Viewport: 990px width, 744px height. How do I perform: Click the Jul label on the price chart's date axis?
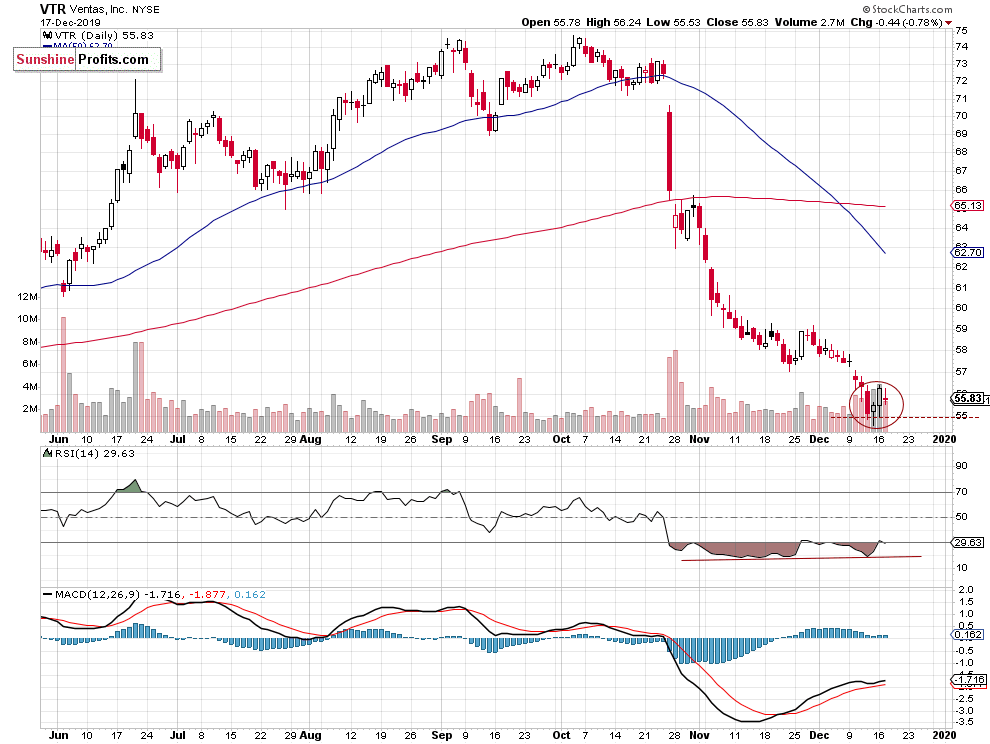point(177,439)
